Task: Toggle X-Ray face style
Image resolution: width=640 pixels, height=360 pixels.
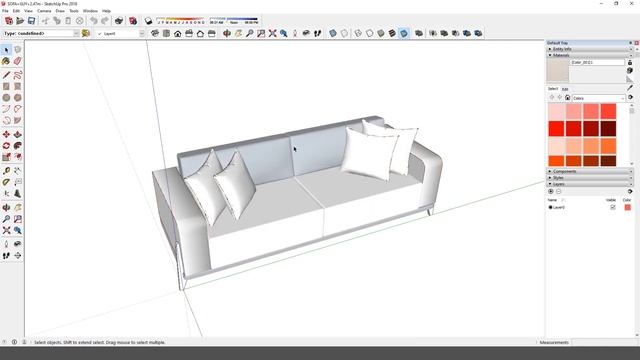Action: (x=333, y=33)
